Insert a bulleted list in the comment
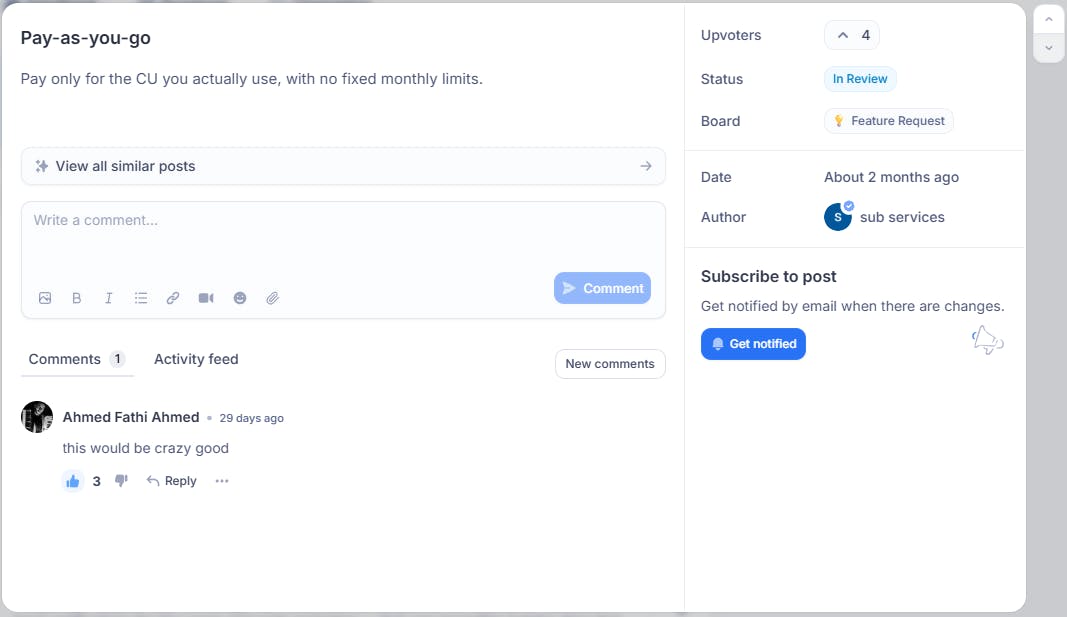This screenshot has height=617, width=1067. (x=140, y=297)
